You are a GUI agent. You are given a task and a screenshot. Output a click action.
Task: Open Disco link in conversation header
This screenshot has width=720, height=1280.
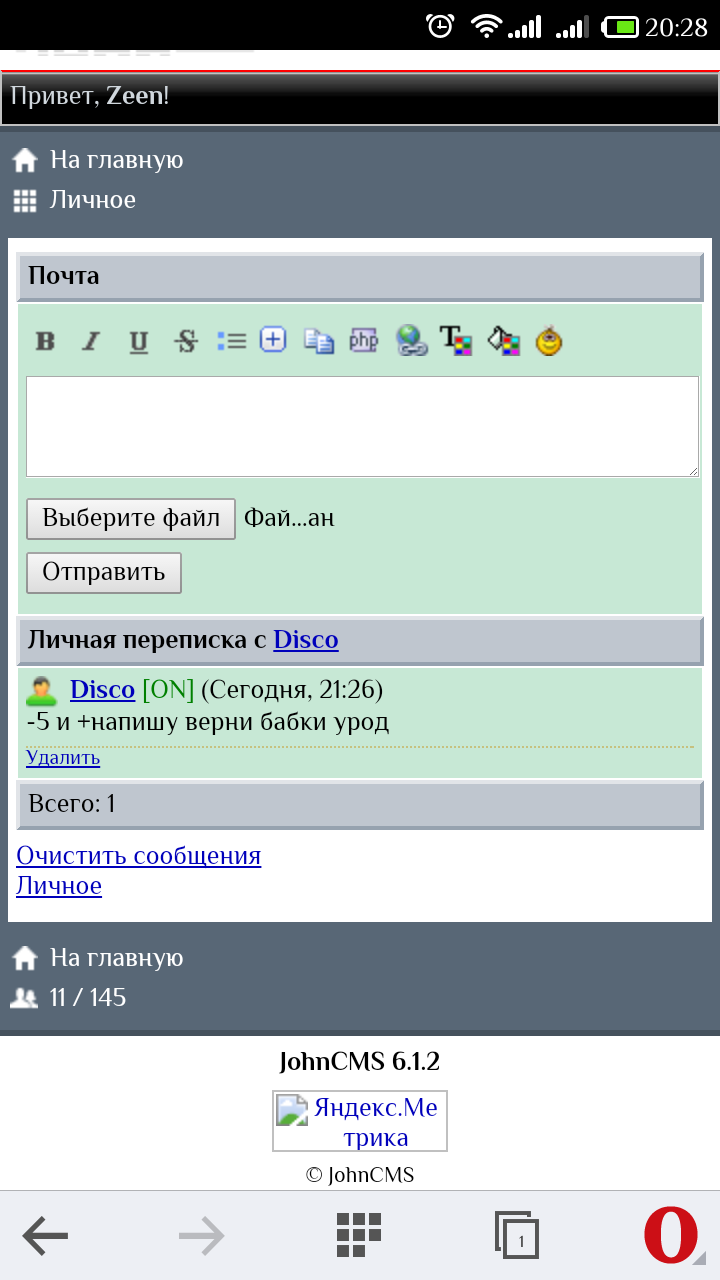[306, 640]
